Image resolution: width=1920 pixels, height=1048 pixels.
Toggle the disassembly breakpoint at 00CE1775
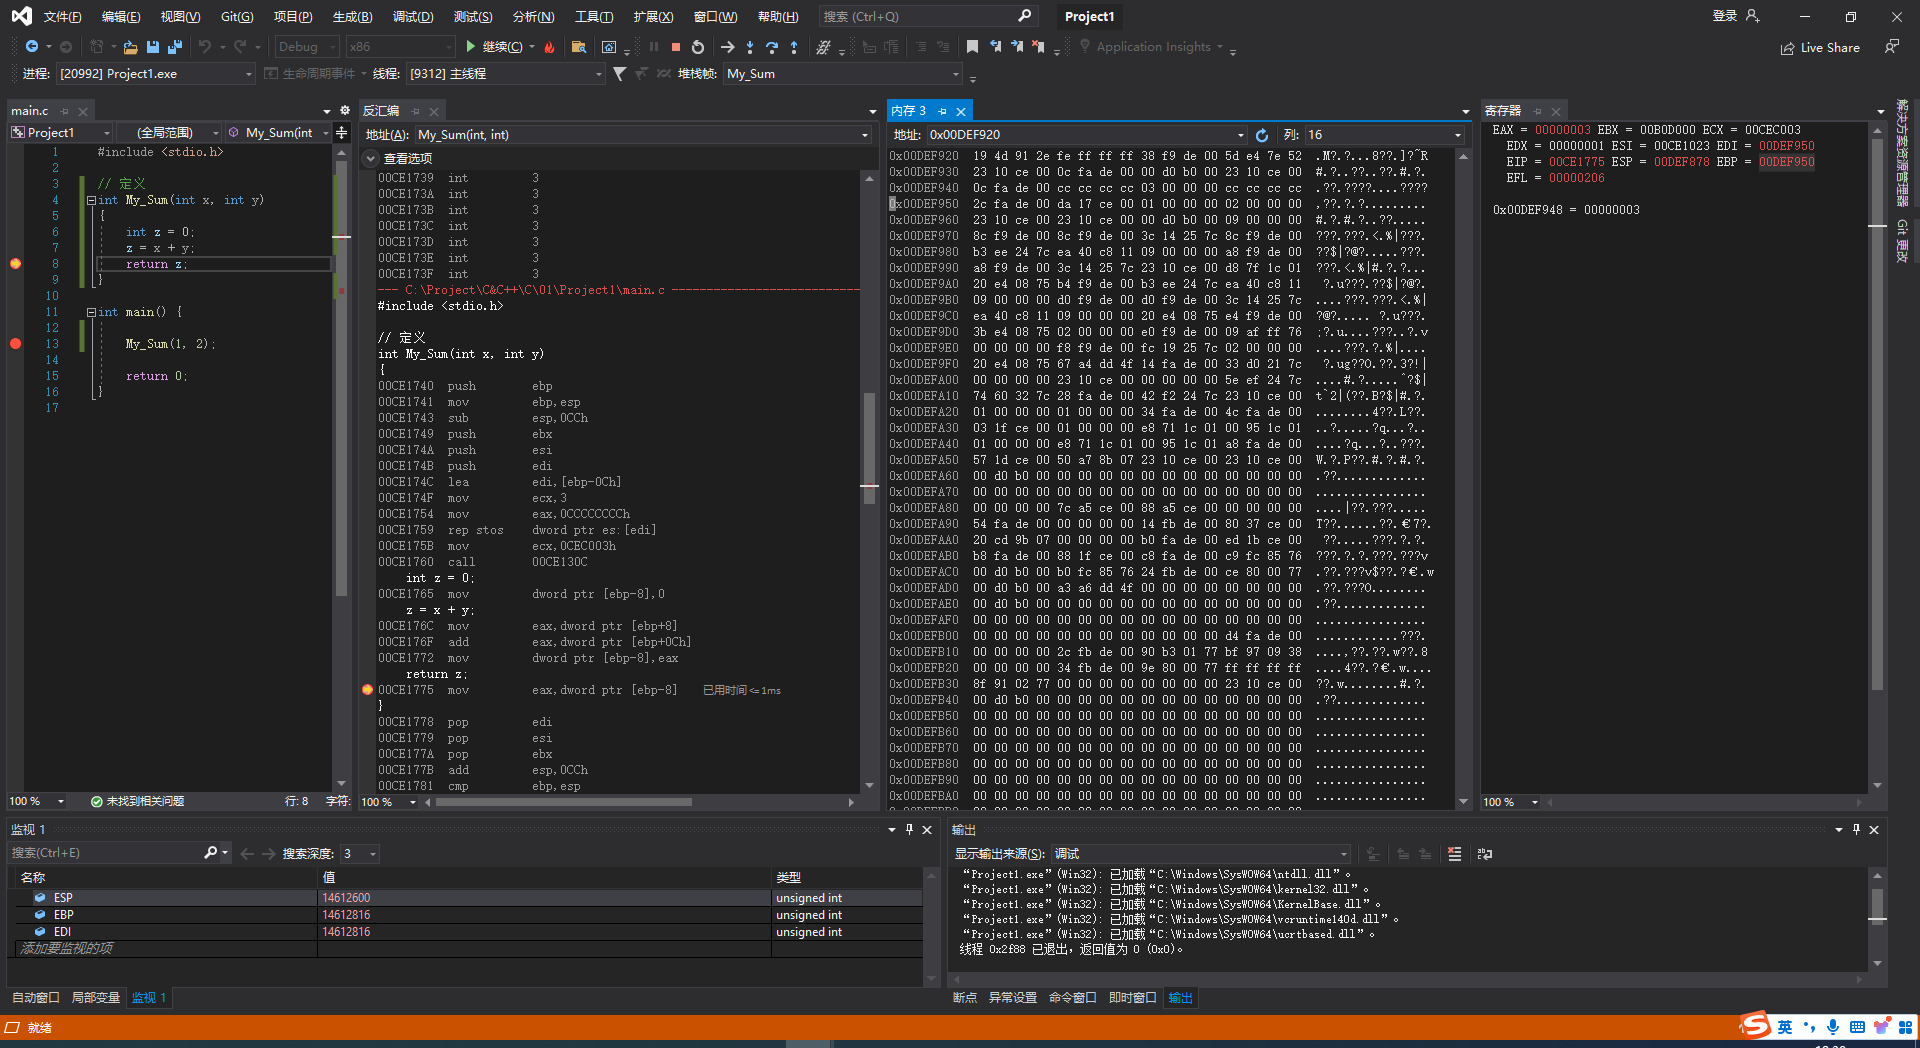click(367, 690)
